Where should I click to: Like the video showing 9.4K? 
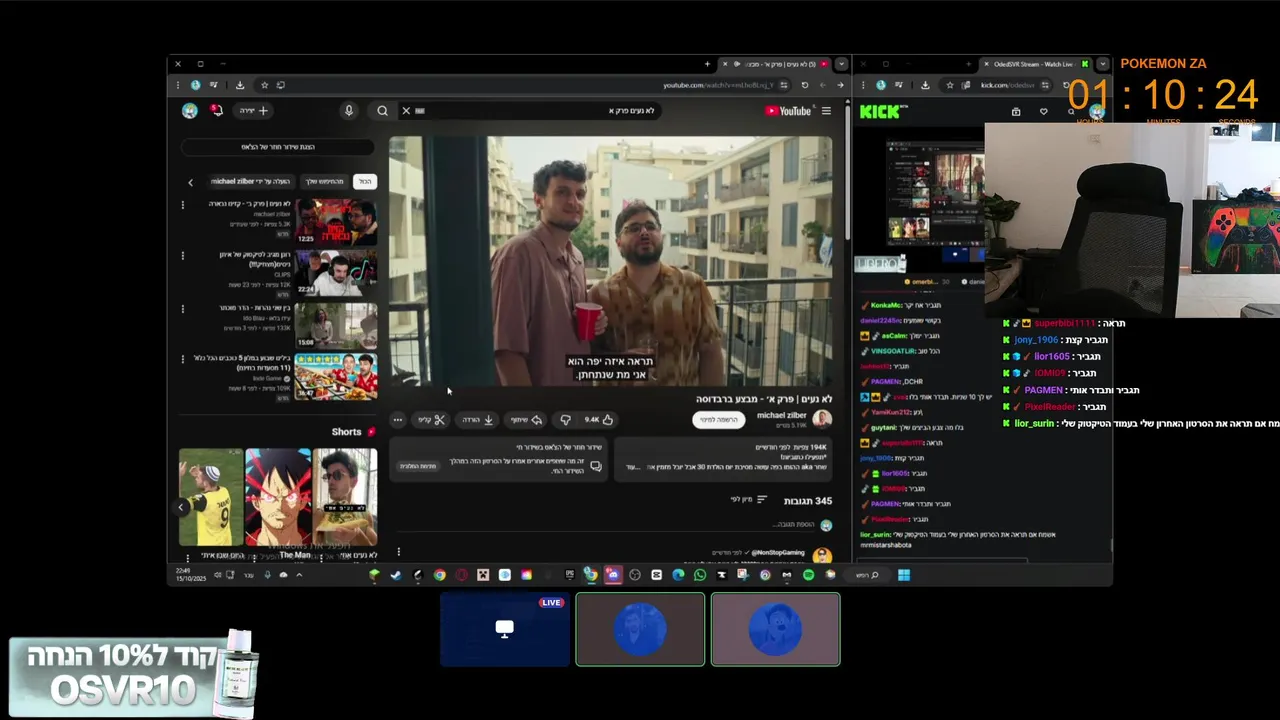[599, 420]
